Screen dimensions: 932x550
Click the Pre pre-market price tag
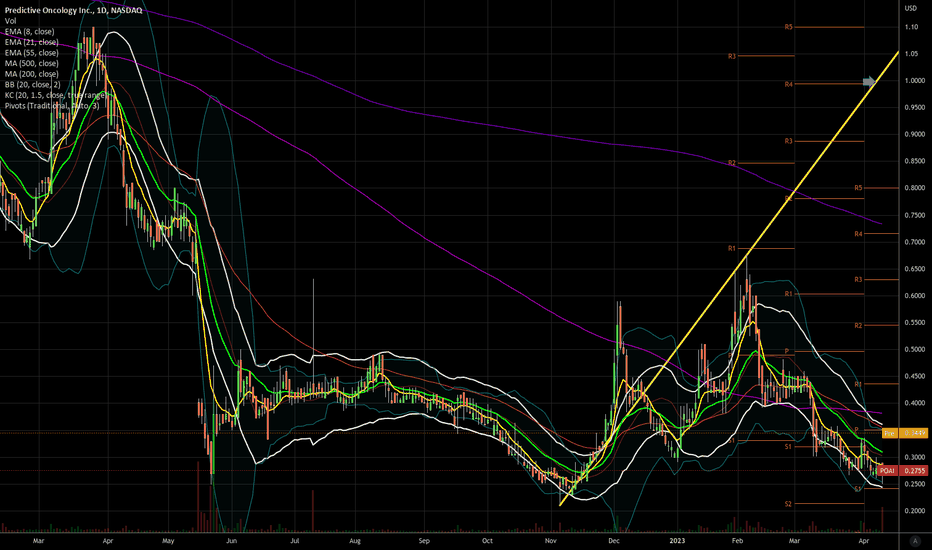click(905, 433)
